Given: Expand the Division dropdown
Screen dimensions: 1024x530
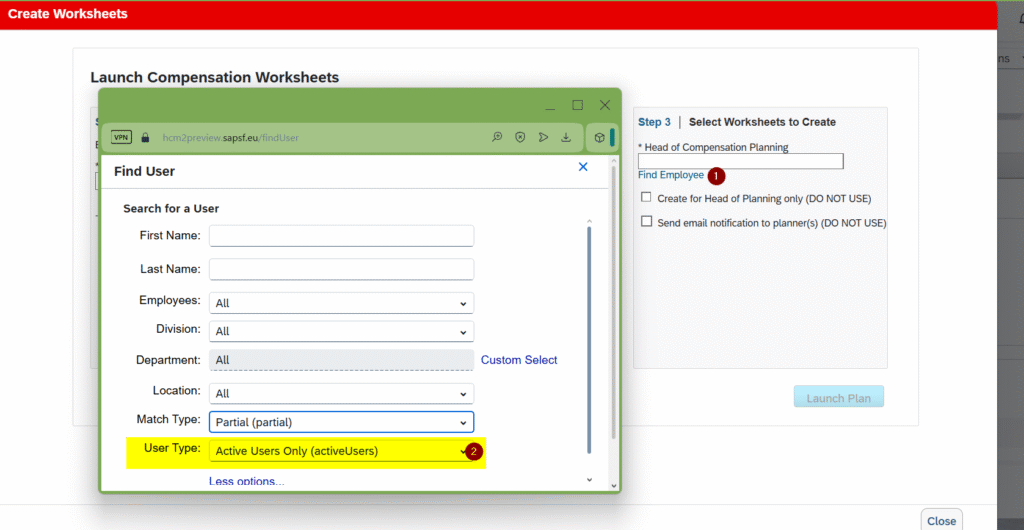Looking at the screenshot, I should (x=341, y=331).
